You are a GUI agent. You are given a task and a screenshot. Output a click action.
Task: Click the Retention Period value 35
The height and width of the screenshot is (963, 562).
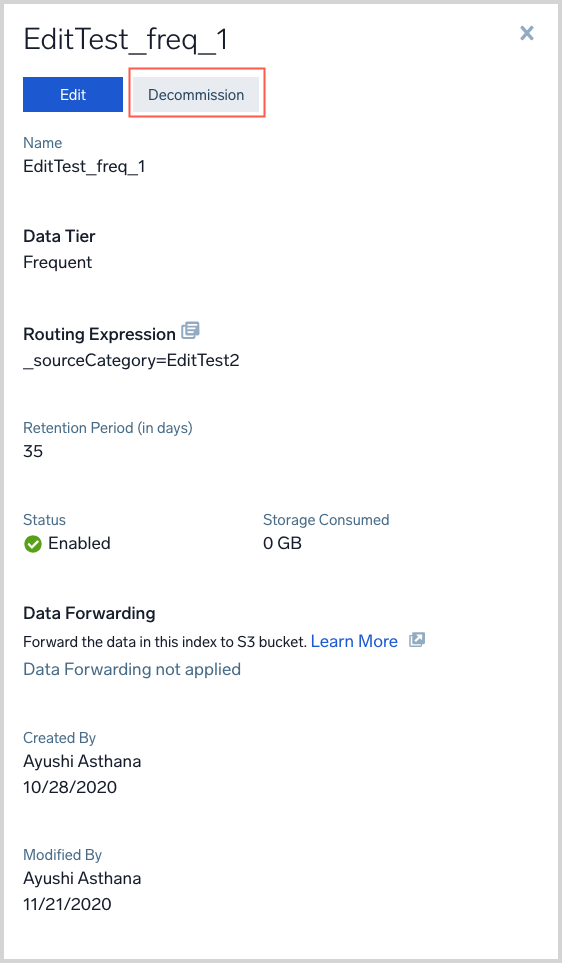tap(33, 451)
